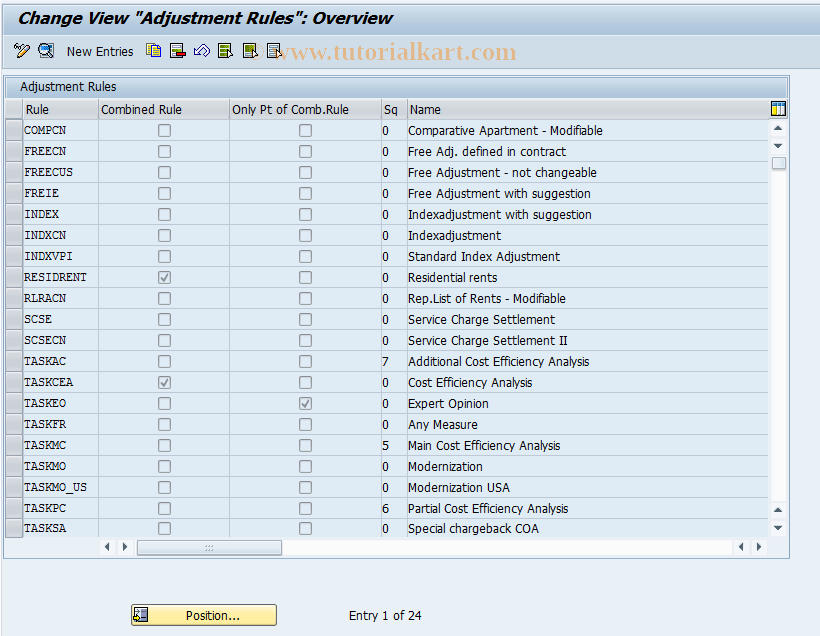The image size is (820, 636).
Task: Click the scroll down arrow below top arrow
Action: [x=778, y=146]
